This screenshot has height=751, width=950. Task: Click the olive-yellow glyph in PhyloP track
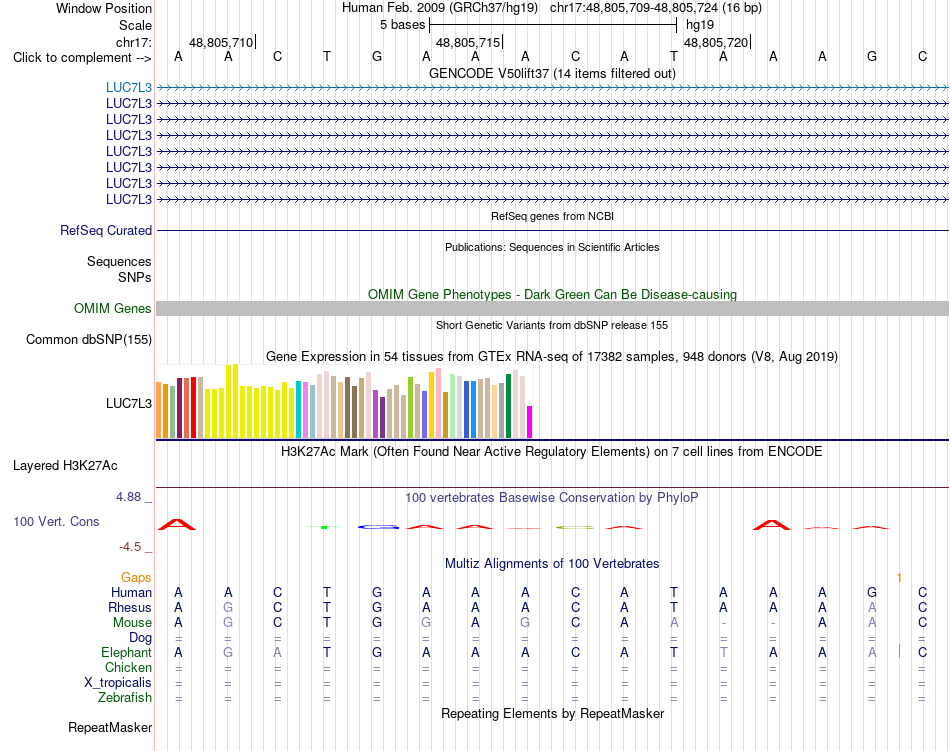[575, 527]
